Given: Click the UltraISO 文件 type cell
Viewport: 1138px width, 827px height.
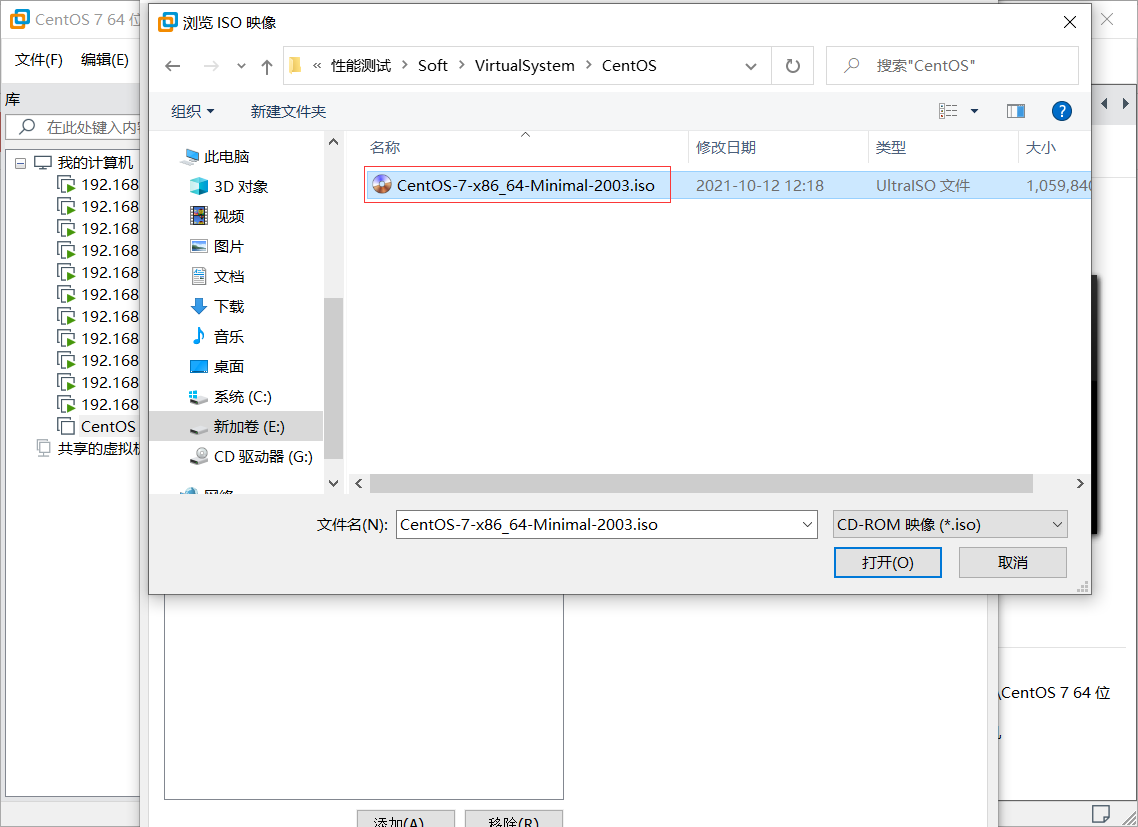Looking at the screenshot, I should pos(922,185).
